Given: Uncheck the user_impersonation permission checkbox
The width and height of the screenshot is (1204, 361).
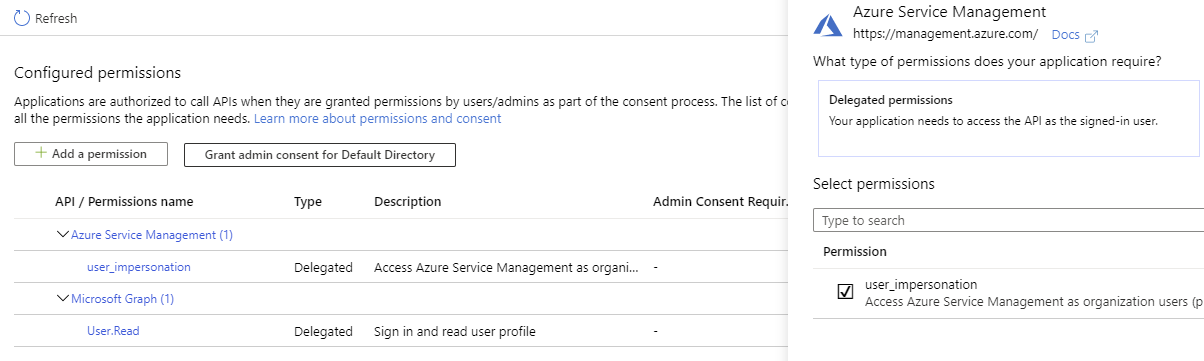Looking at the screenshot, I should click(845, 292).
